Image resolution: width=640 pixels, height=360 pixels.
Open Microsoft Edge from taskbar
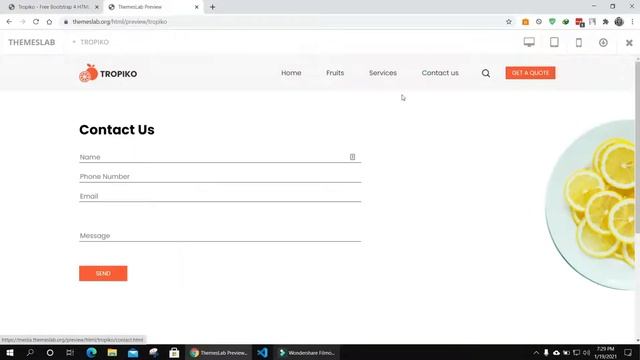click(91, 353)
